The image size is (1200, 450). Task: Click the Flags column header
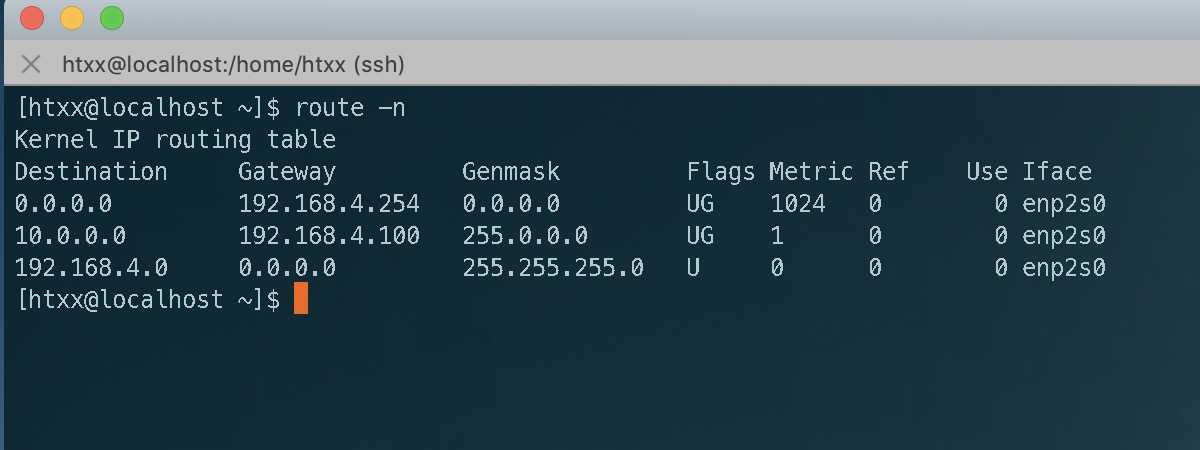click(x=720, y=171)
